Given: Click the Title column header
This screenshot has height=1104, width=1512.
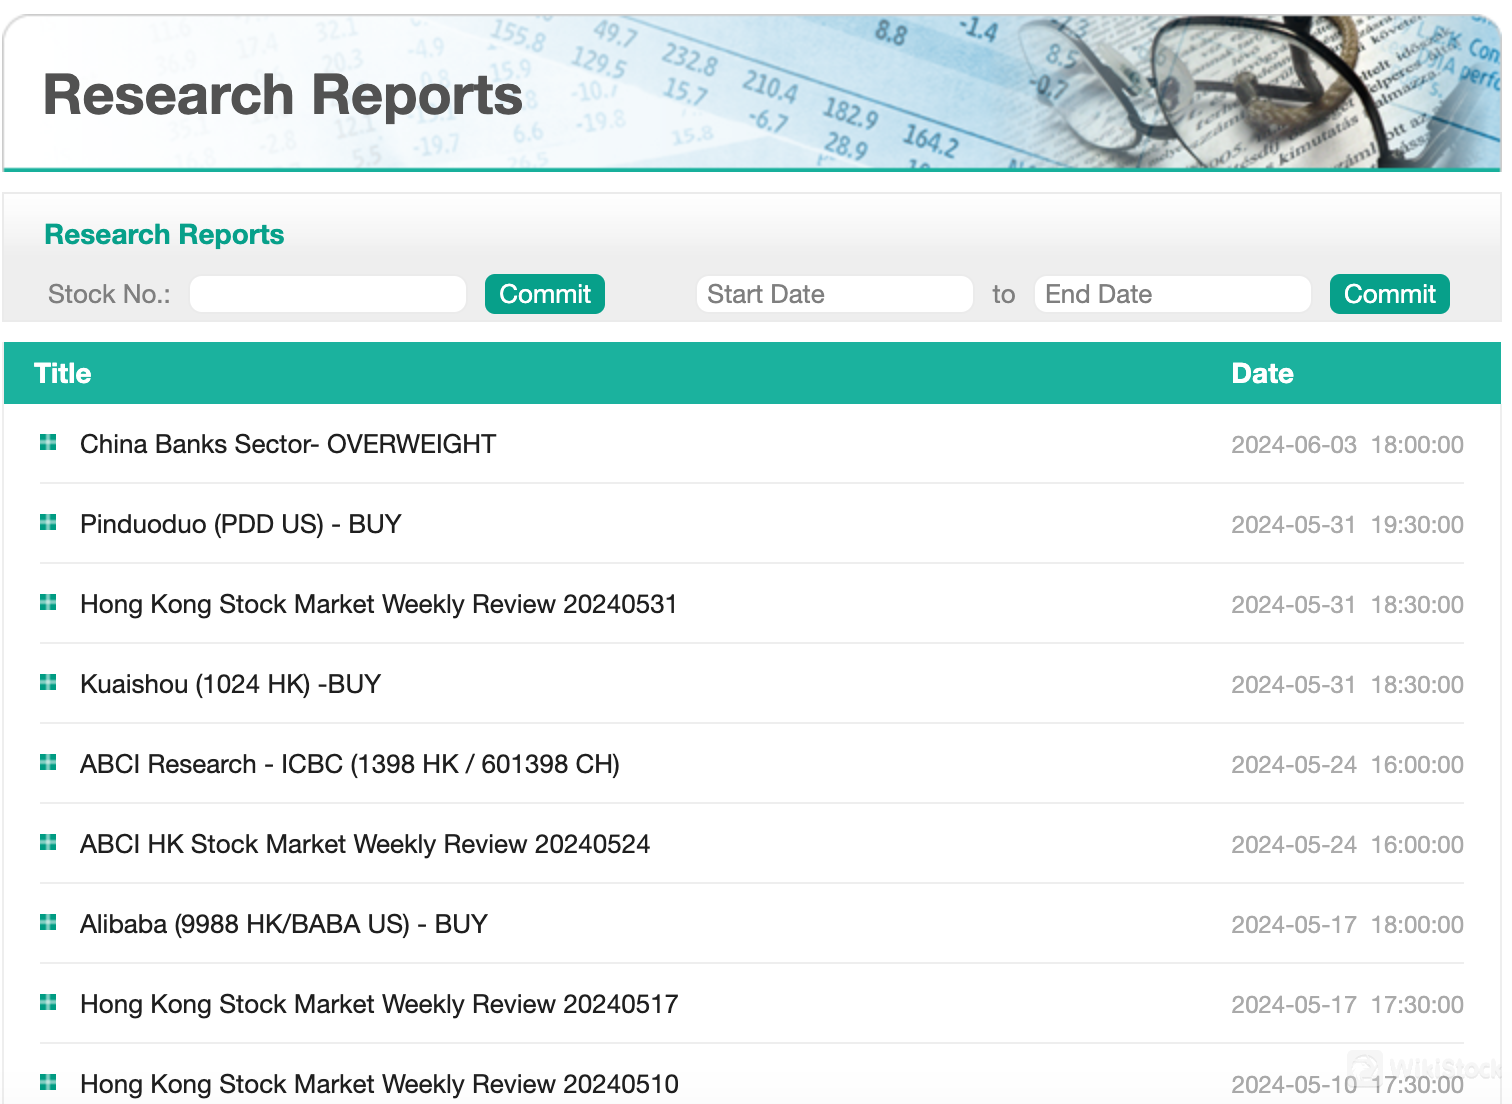Looking at the screenshot, I should point(62,372).
